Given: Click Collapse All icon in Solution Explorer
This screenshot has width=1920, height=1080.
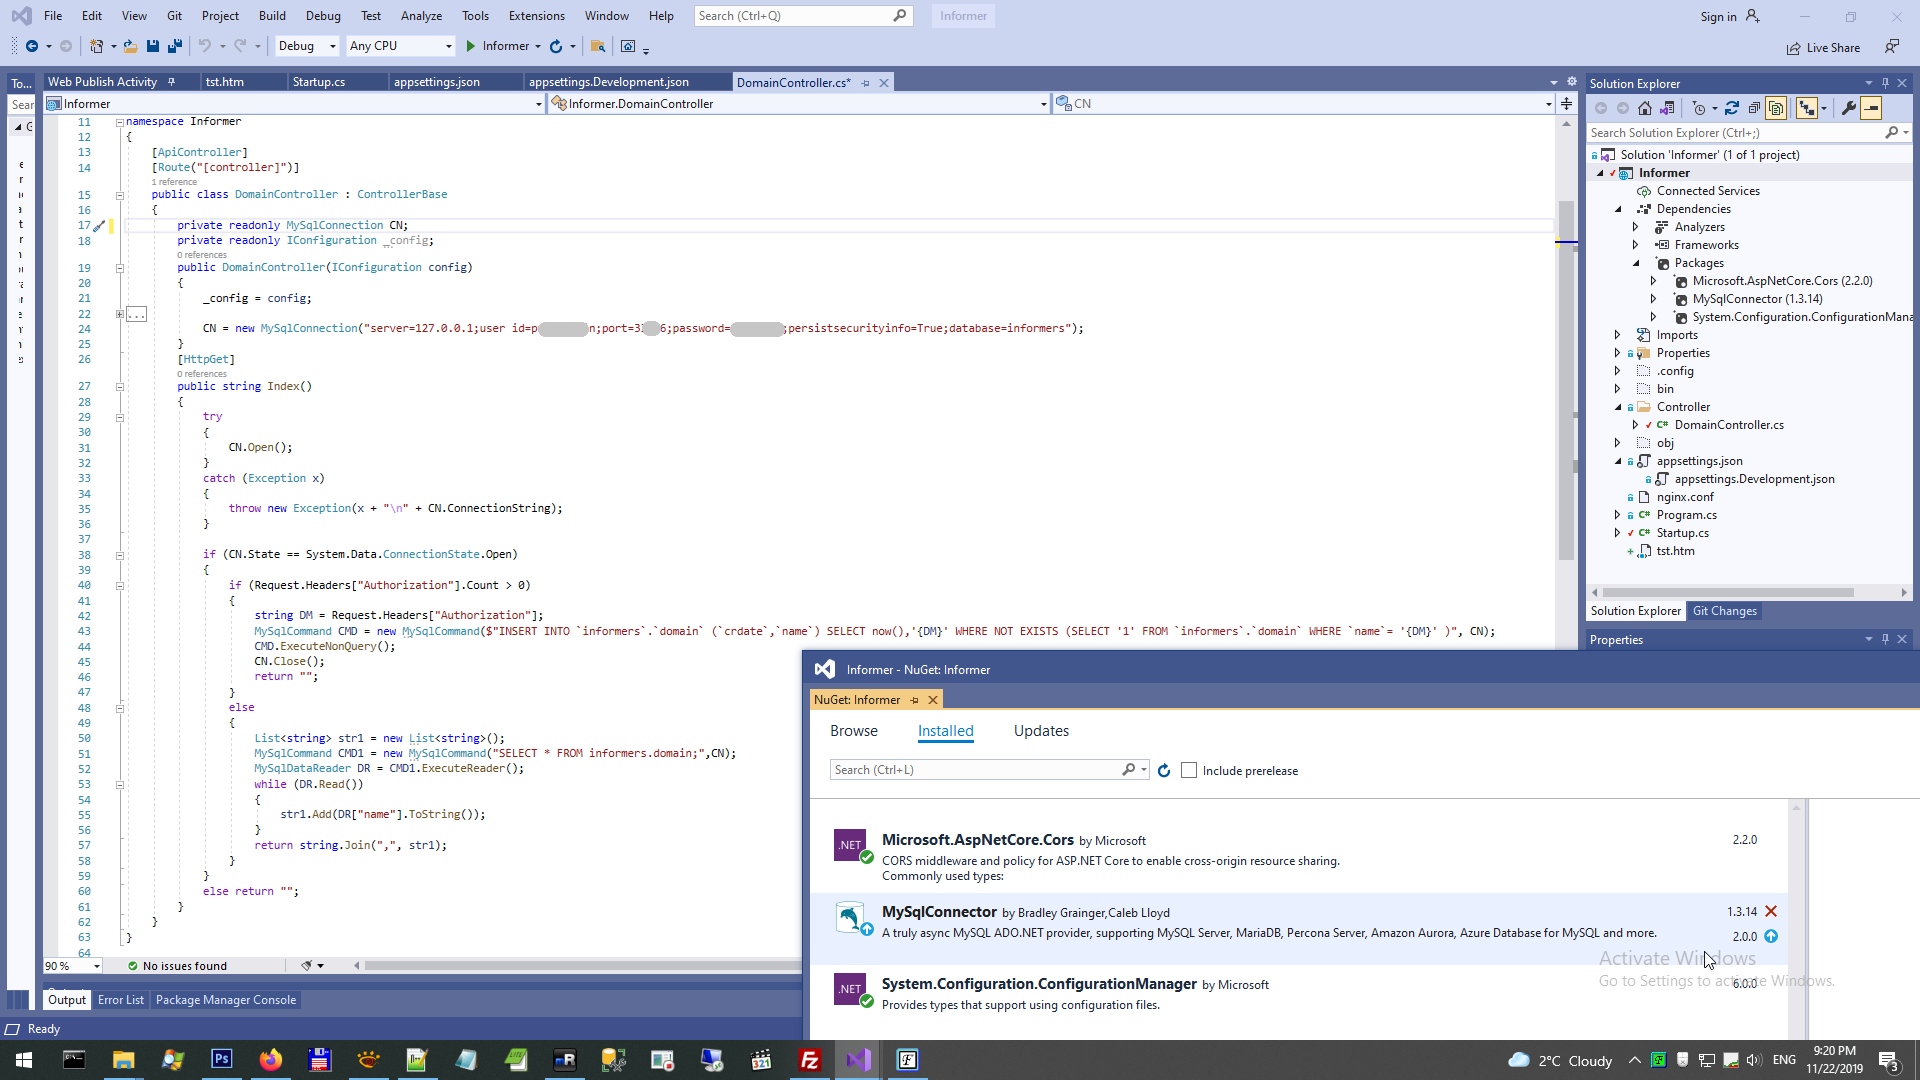Looking at the screenshot, I should point(1754,108).
